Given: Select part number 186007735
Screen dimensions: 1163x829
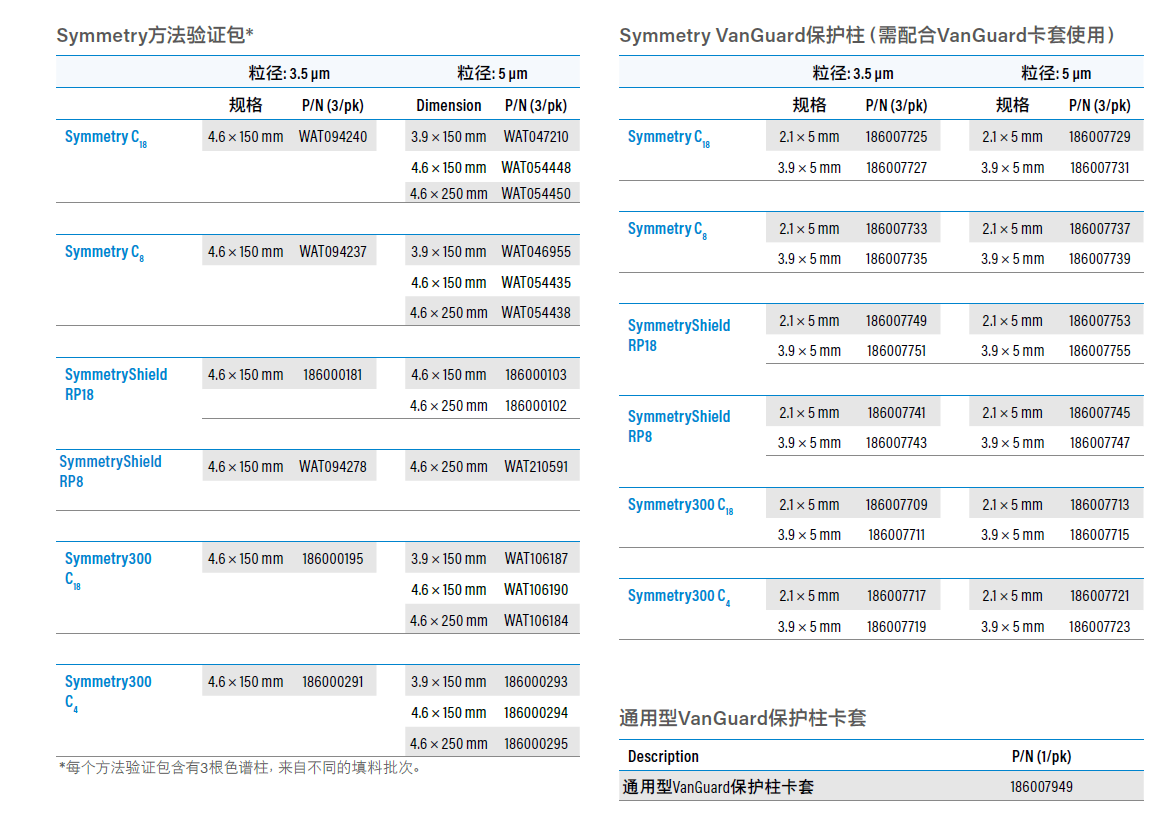Looking at the screenshot, I should pyautogui.click(x=896, y=260).
